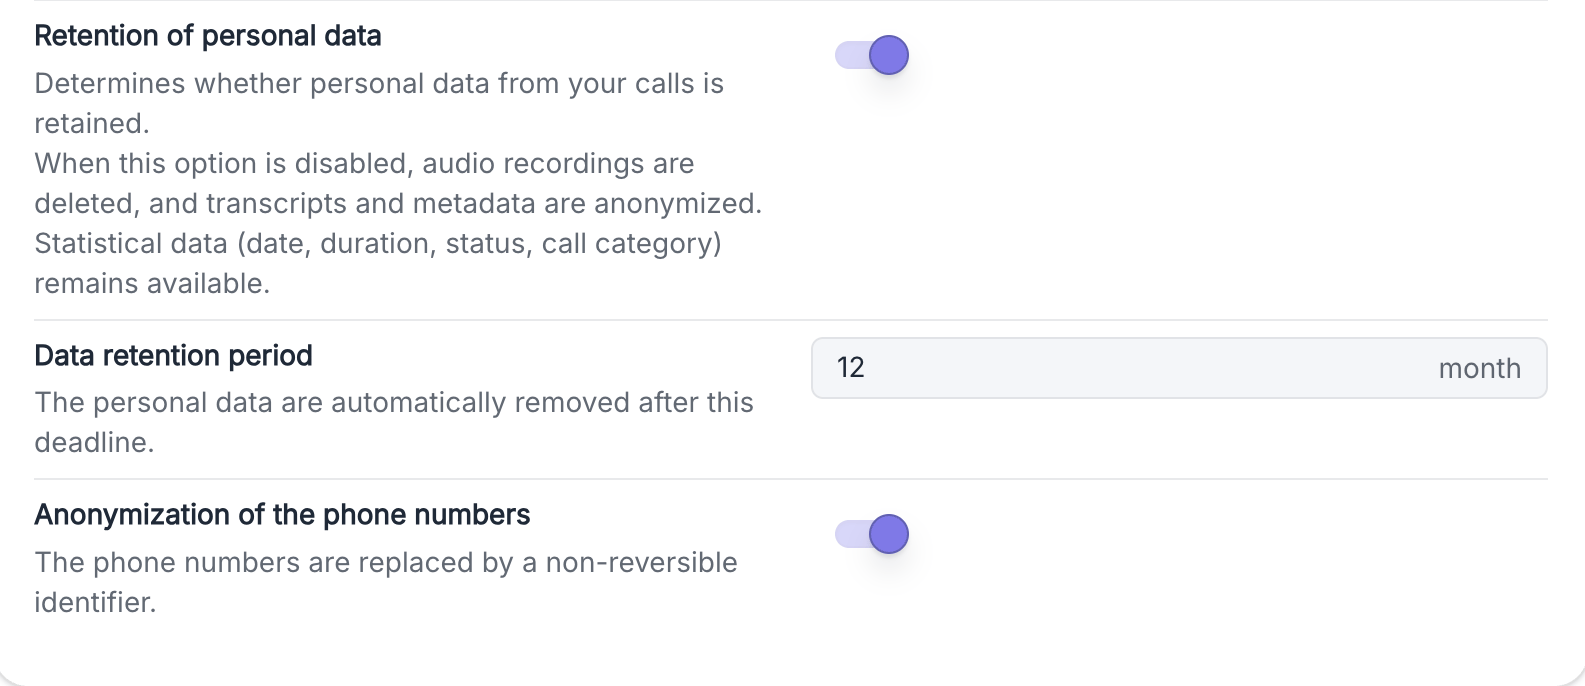Click the purple knob of the retention toggle

[889, 55]
